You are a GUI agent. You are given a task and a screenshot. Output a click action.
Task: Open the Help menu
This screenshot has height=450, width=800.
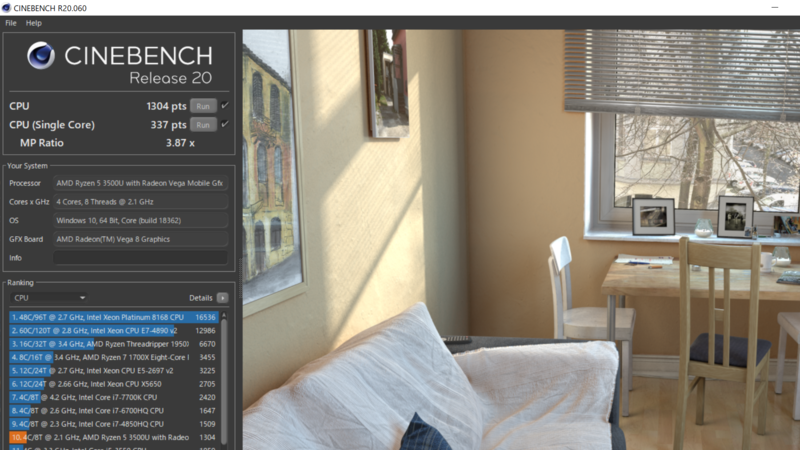(34, 23)
